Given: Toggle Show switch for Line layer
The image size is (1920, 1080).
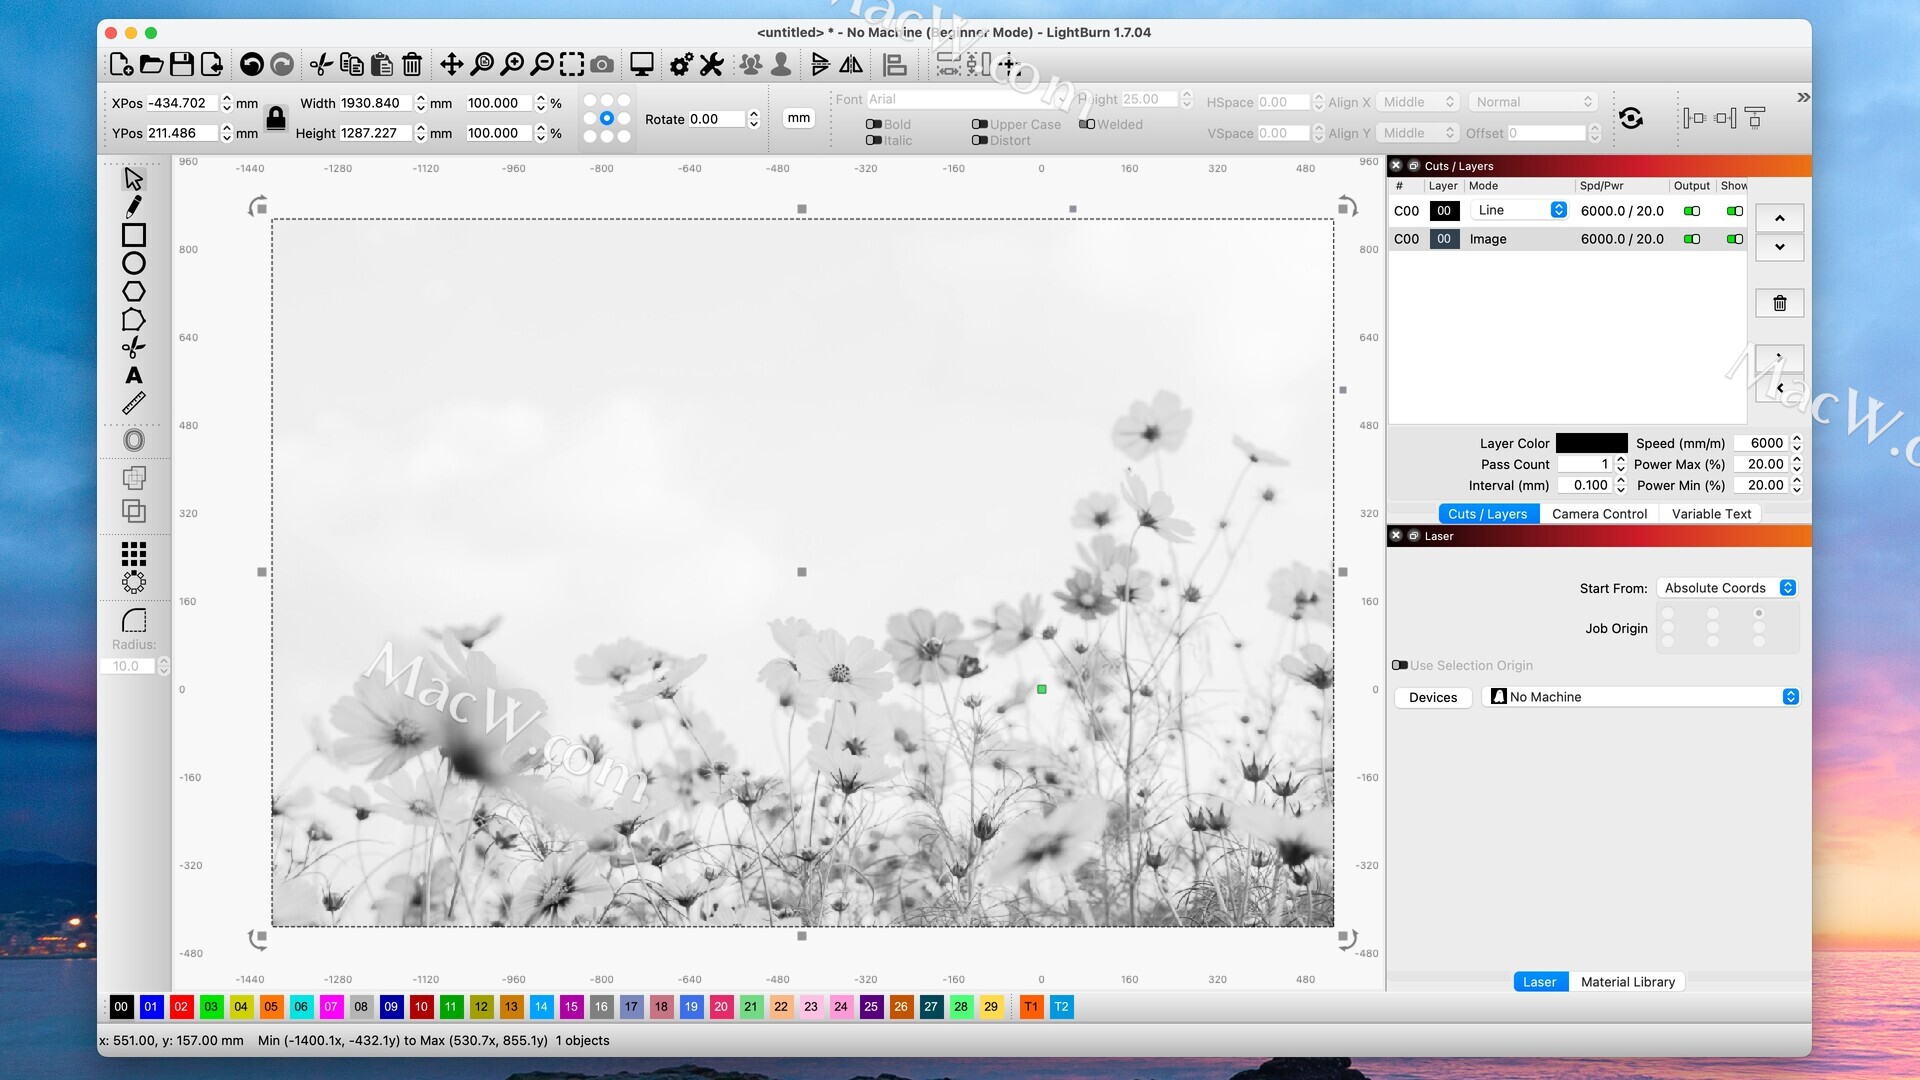Looking at the screenshot, I should pyautogui.click(x=1734, y=211).
